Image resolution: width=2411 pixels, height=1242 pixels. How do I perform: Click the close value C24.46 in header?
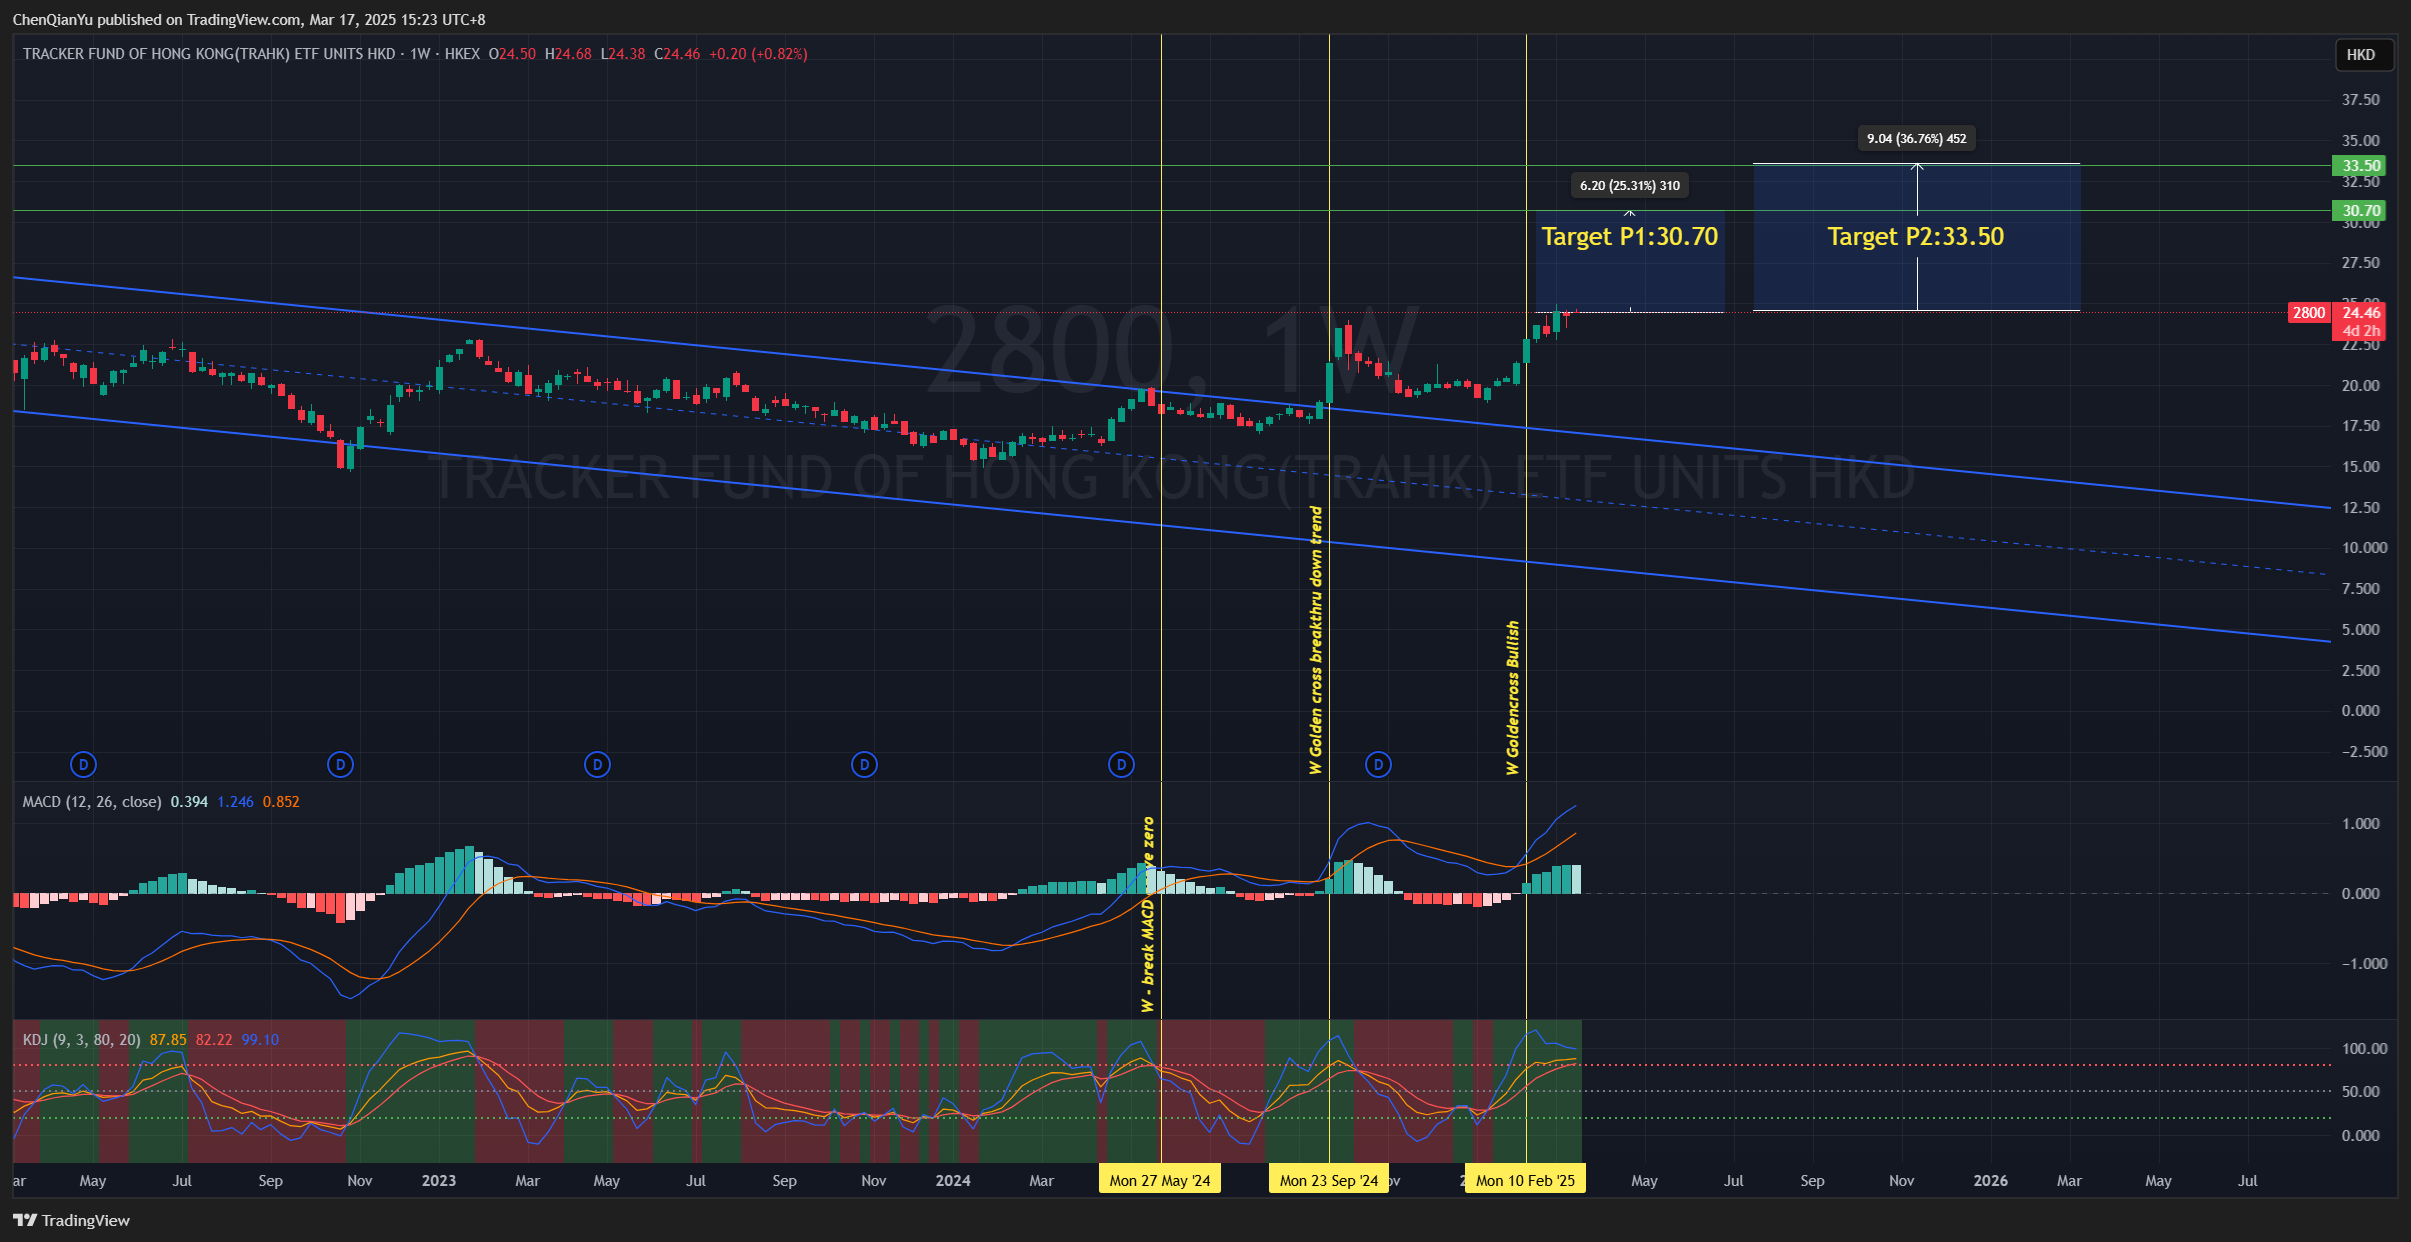[677, 54]
